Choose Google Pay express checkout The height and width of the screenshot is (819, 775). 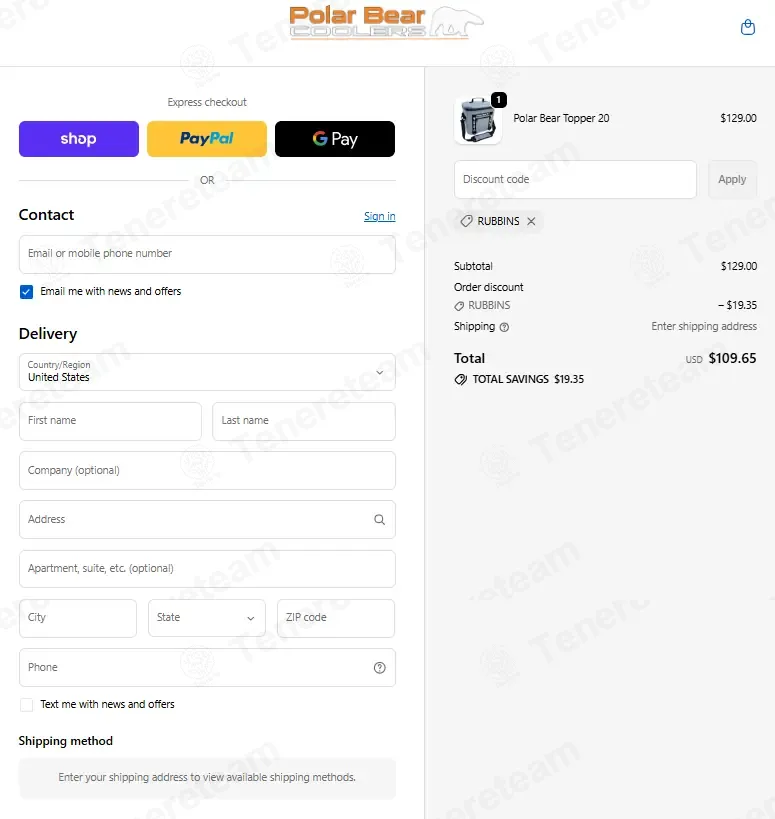pos(335,139)
